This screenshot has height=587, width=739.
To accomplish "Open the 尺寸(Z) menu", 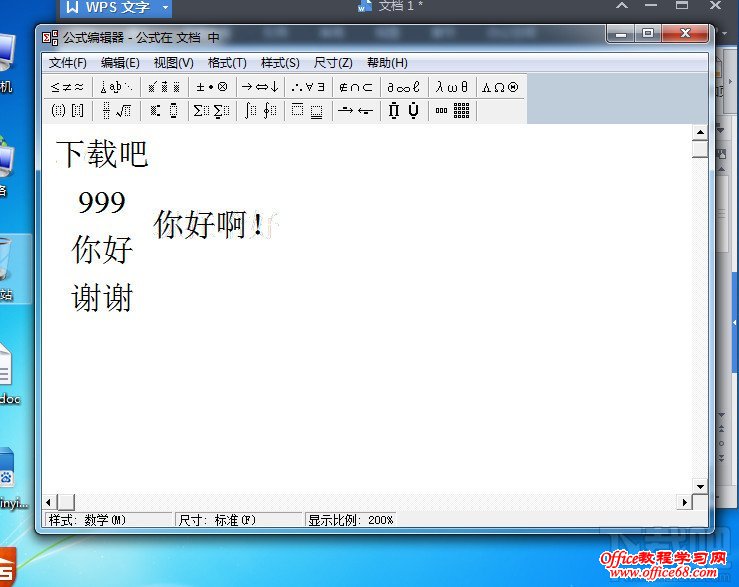I will click(x=333, y=63).
